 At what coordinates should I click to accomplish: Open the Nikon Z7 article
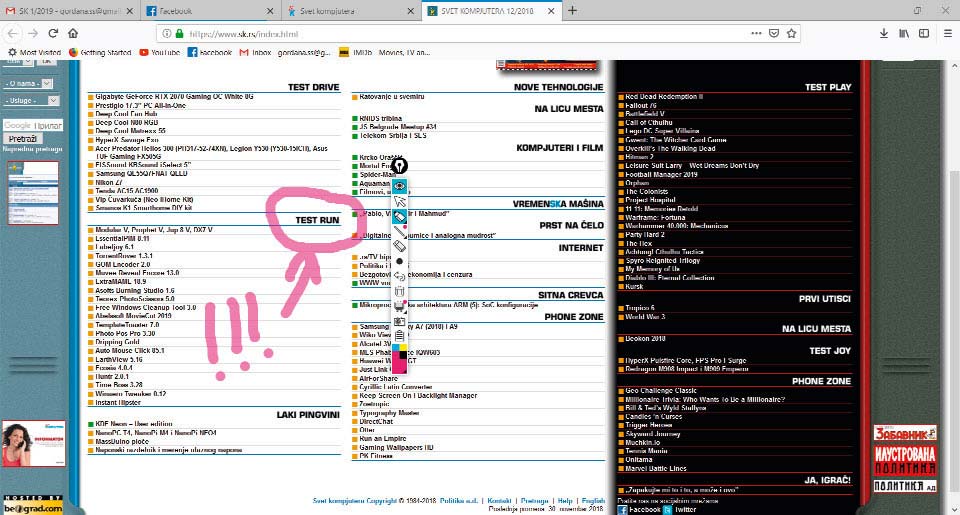coord(109,182)
